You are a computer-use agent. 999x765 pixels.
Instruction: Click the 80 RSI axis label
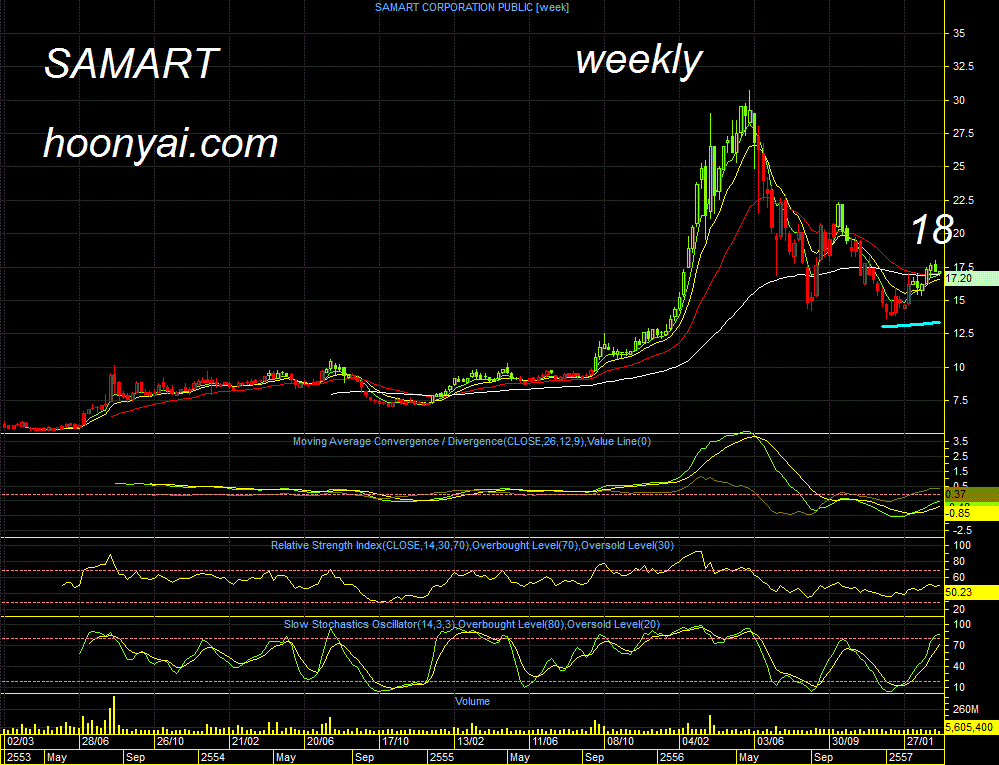click(x=959, y=561)
